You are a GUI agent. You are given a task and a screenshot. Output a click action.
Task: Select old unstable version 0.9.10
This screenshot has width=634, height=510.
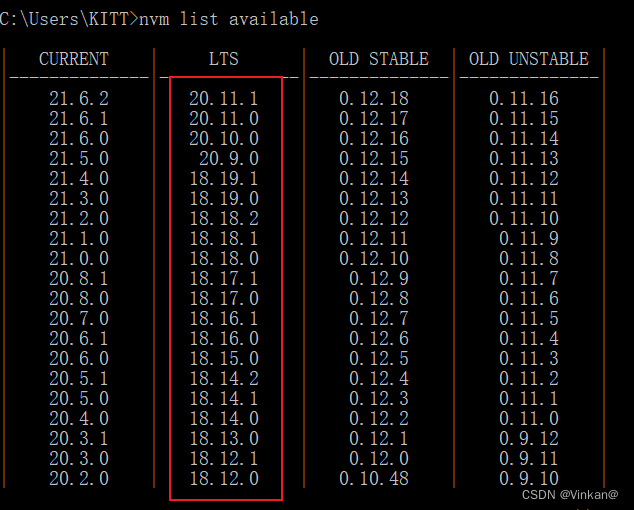pyautogui.click(x=529, y=479)
